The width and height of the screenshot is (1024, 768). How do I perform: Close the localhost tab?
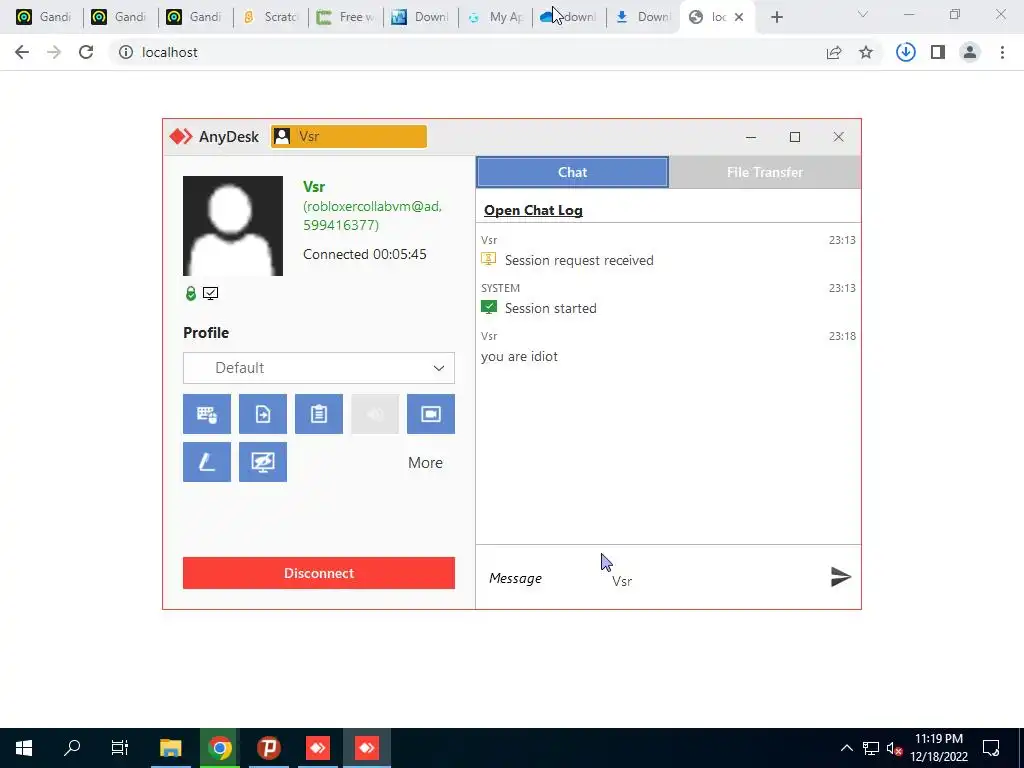click(739, 18)
